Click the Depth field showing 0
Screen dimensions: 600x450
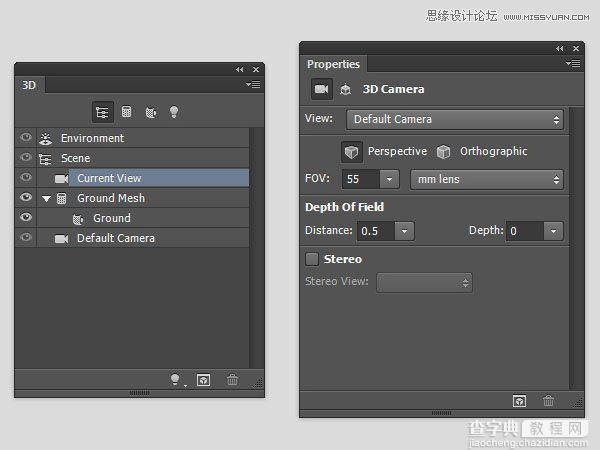525,231
